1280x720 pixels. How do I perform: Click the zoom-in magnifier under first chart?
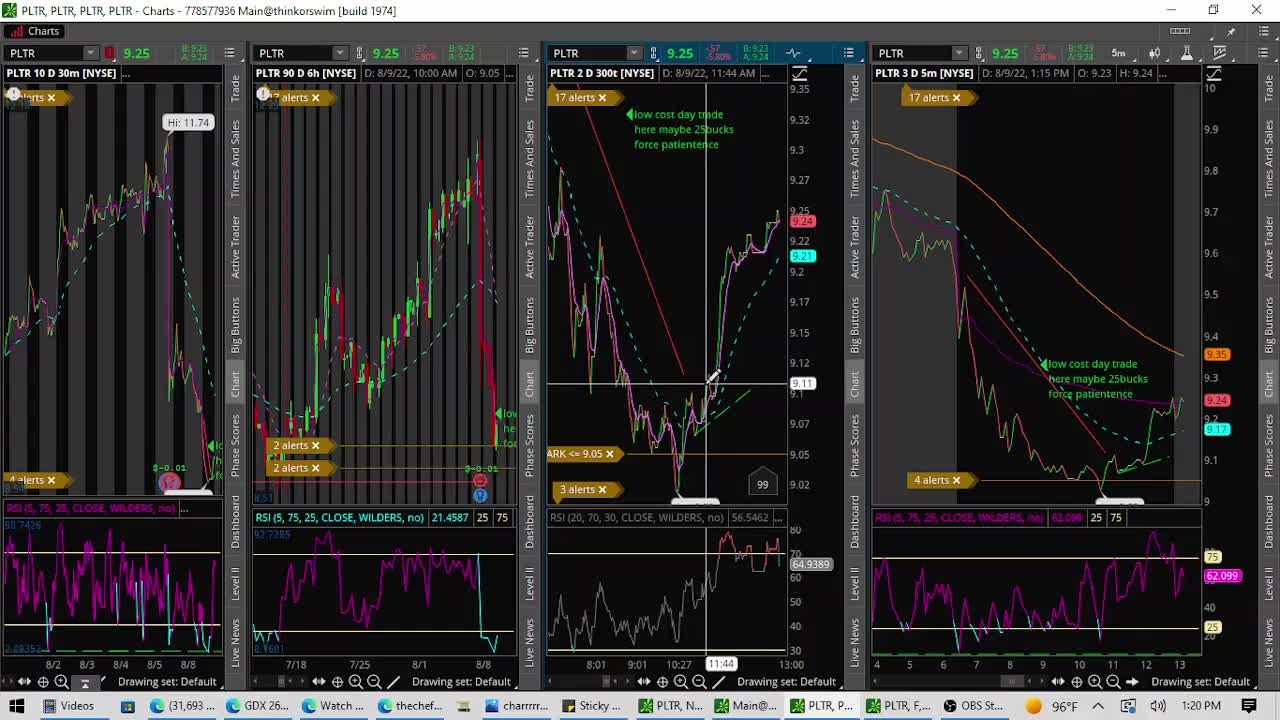[61, 682]
